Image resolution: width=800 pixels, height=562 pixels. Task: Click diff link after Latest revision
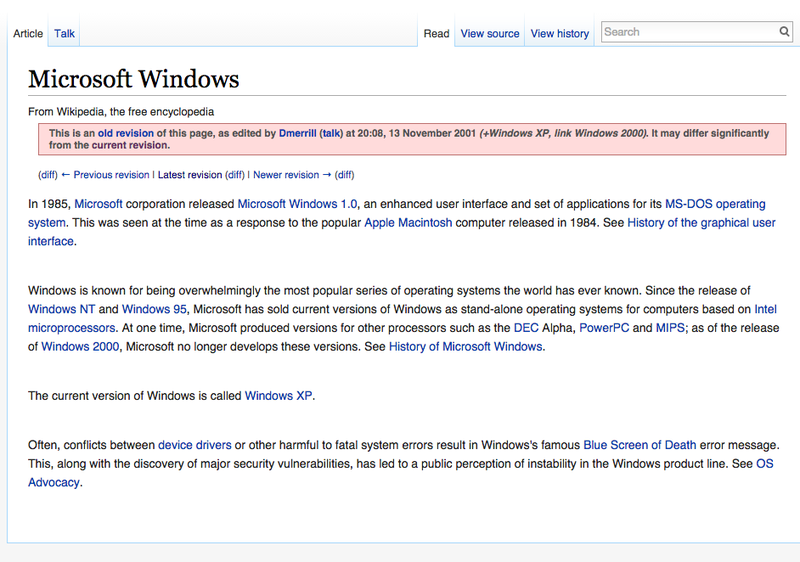tap(235, 175)
